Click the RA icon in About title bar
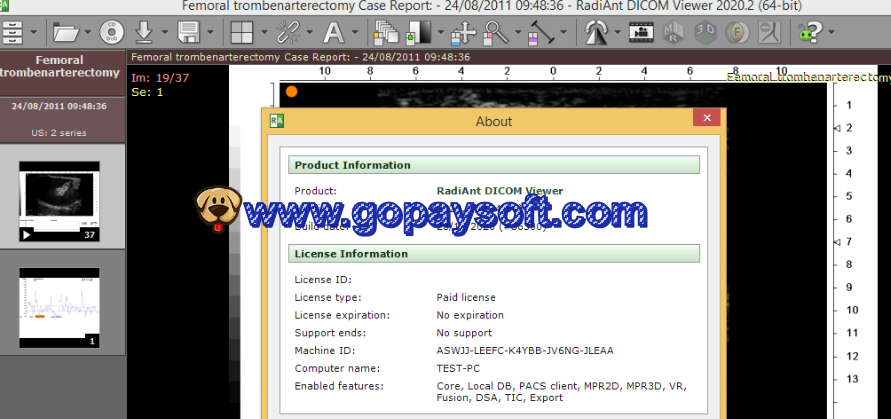The height and width of the screenshot is (419, 891). 277,121
